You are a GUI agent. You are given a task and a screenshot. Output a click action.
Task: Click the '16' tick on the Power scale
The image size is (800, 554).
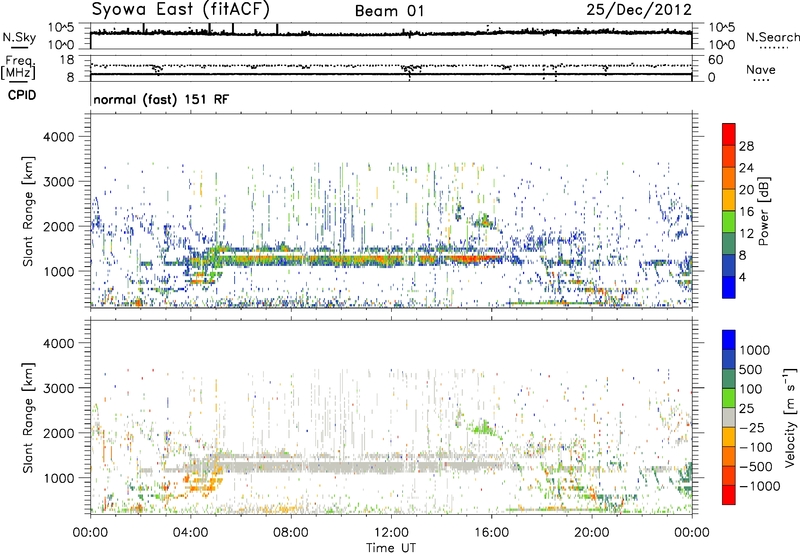point(746,212)
